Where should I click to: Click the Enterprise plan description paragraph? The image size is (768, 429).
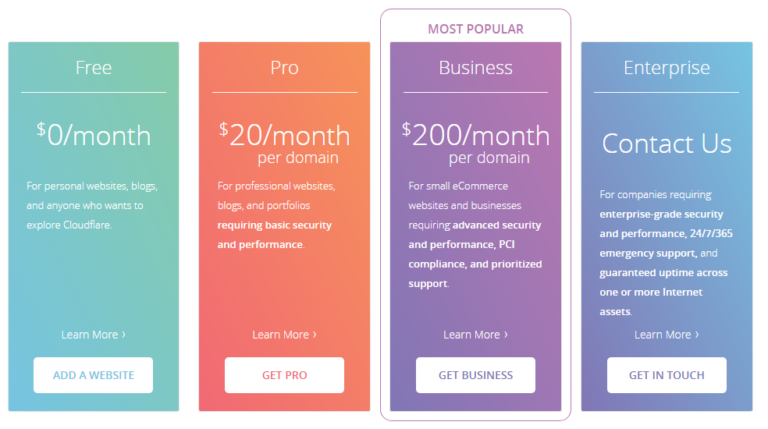[x=666, y=253]
